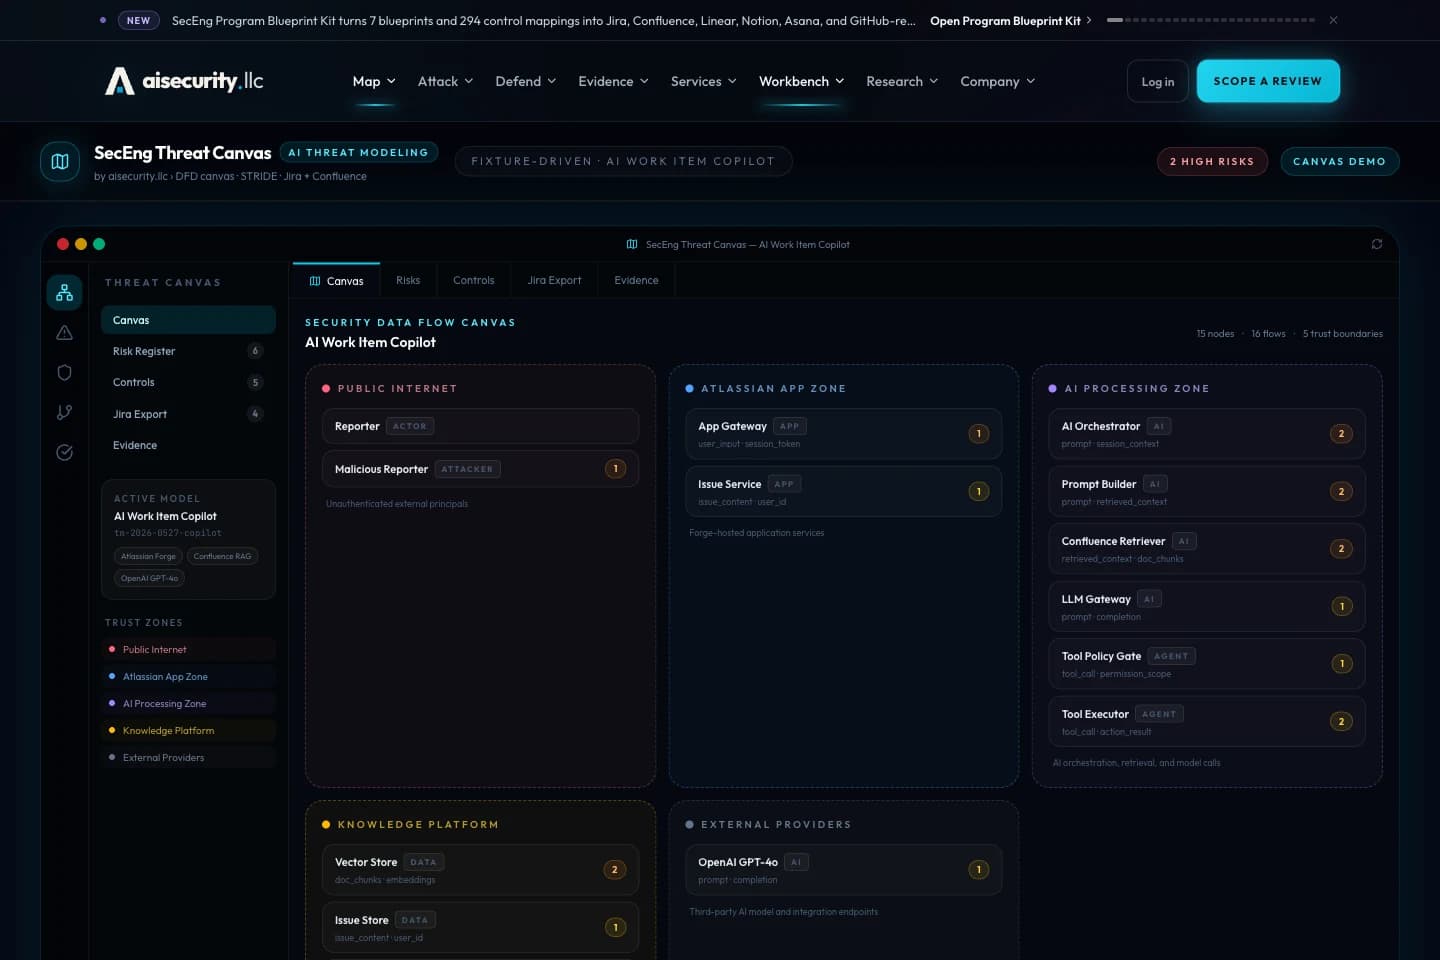Click the risk badge on OpenAI GPT-4o node
The image size is (1440, 960).
(x=979, y=870)
